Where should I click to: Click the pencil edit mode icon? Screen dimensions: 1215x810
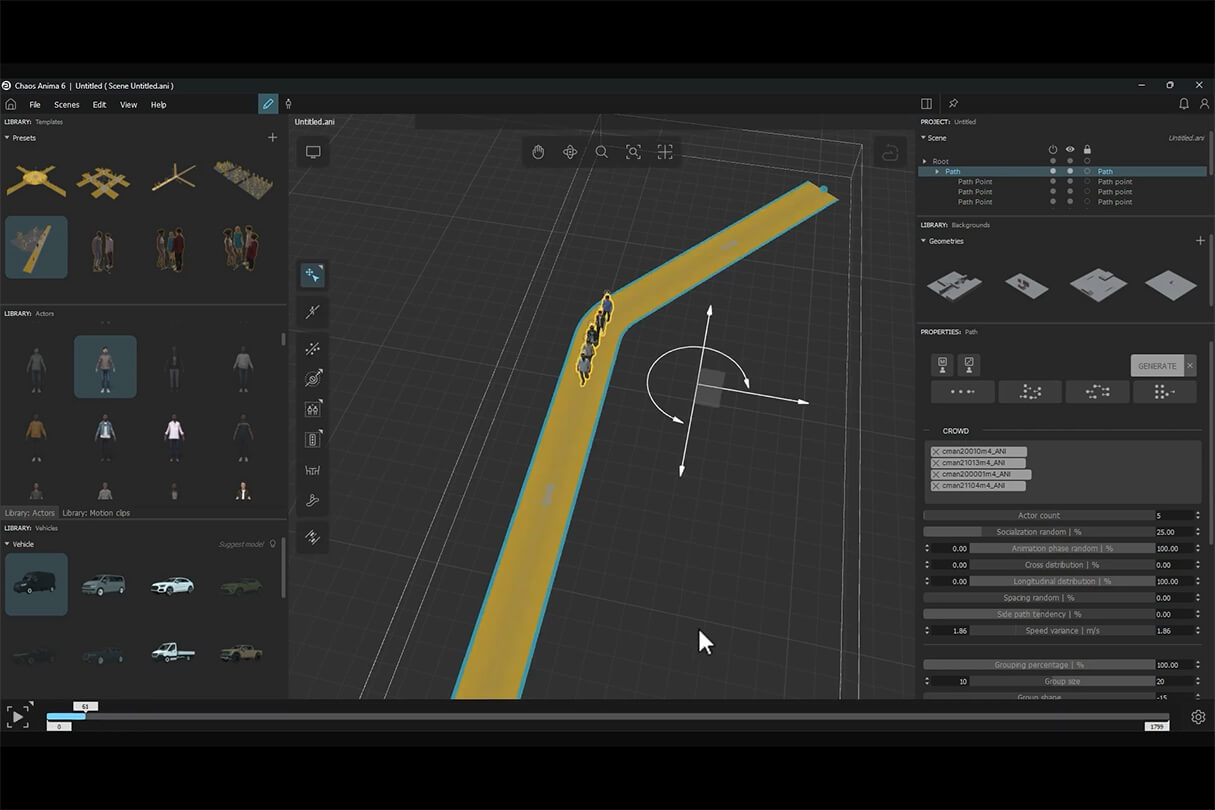(267, 104)
